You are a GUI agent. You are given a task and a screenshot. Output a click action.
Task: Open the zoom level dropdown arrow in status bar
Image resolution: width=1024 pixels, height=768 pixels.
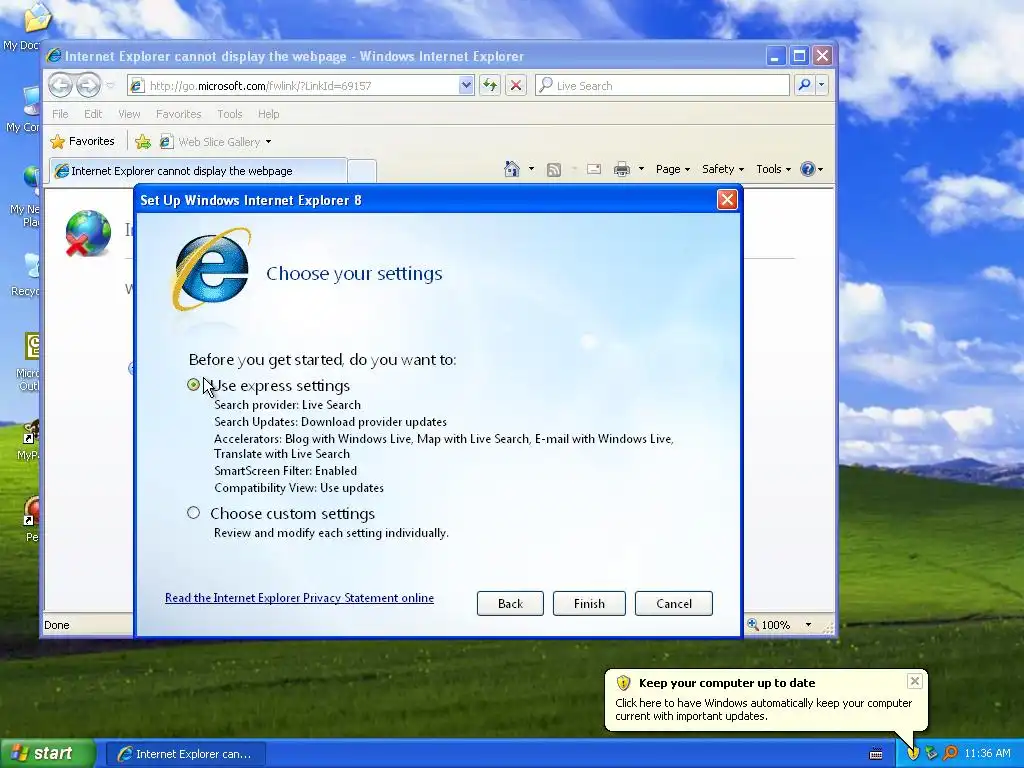coord(808,625)
